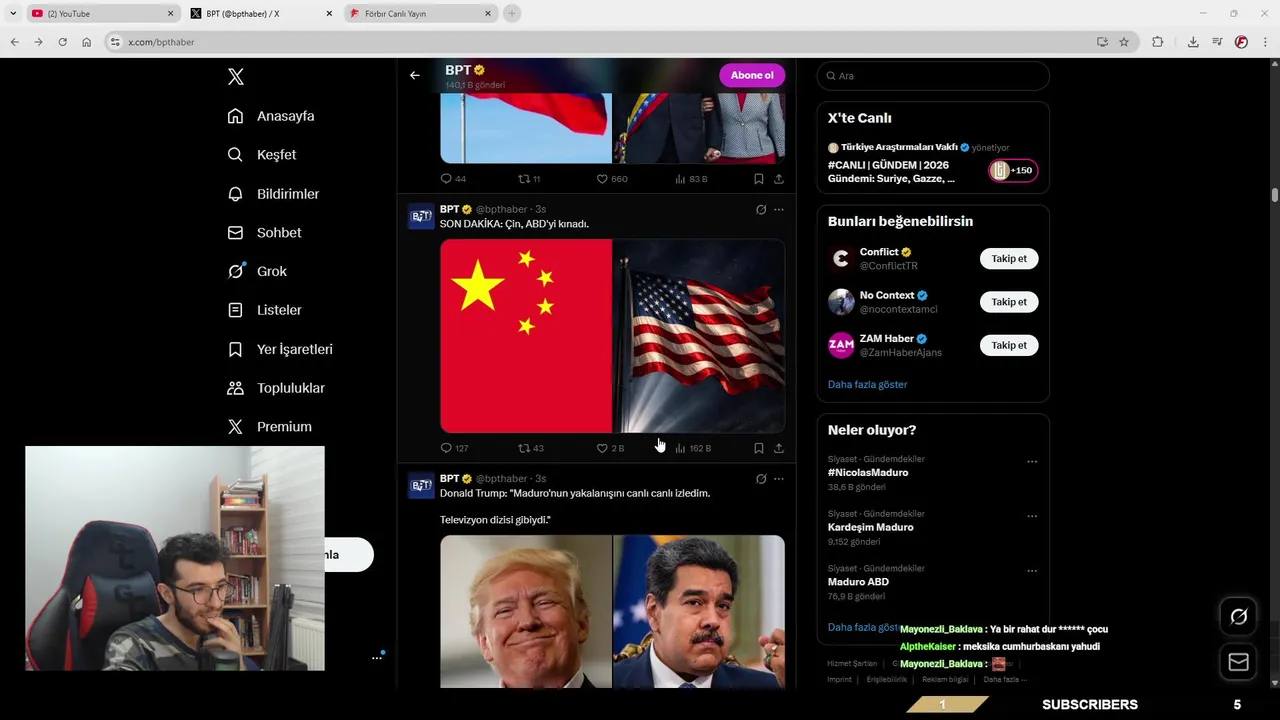The width and height of the screenshot is (1280, 720).
Task: Open Grok explain on Trump Maduro post
Action: click(x=760, y=479)
